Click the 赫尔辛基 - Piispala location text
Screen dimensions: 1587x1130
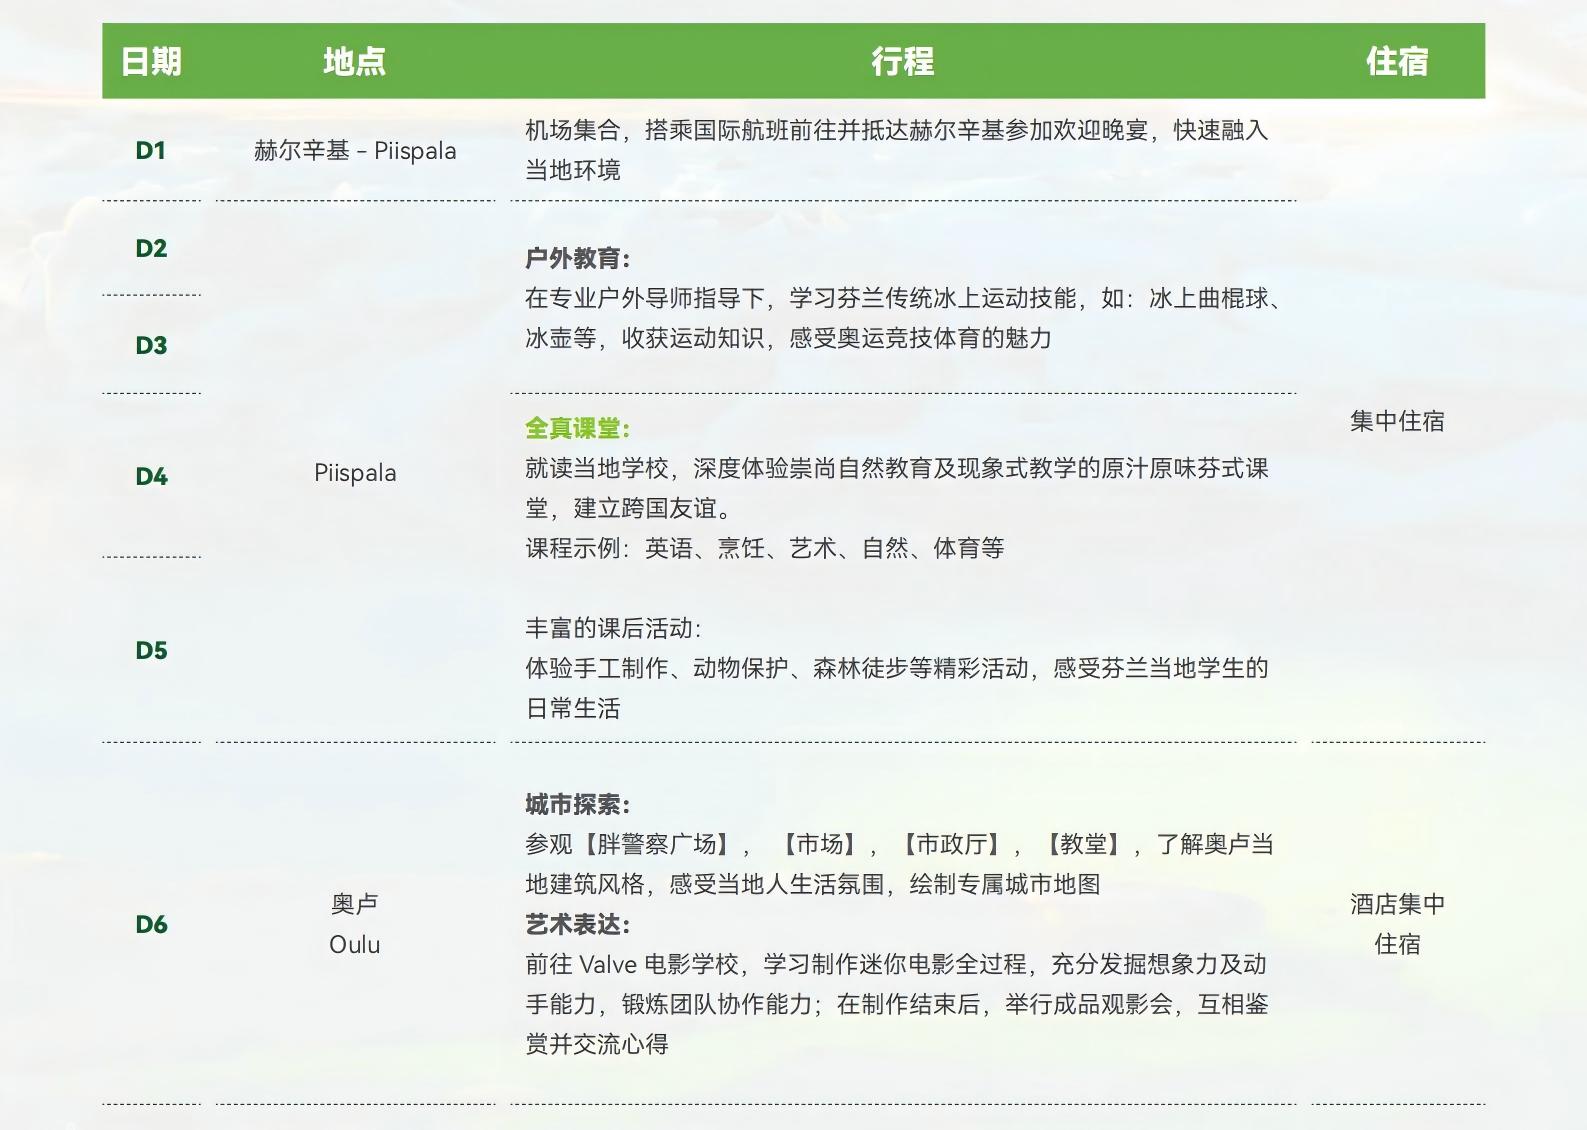click(x=355, y=151)
